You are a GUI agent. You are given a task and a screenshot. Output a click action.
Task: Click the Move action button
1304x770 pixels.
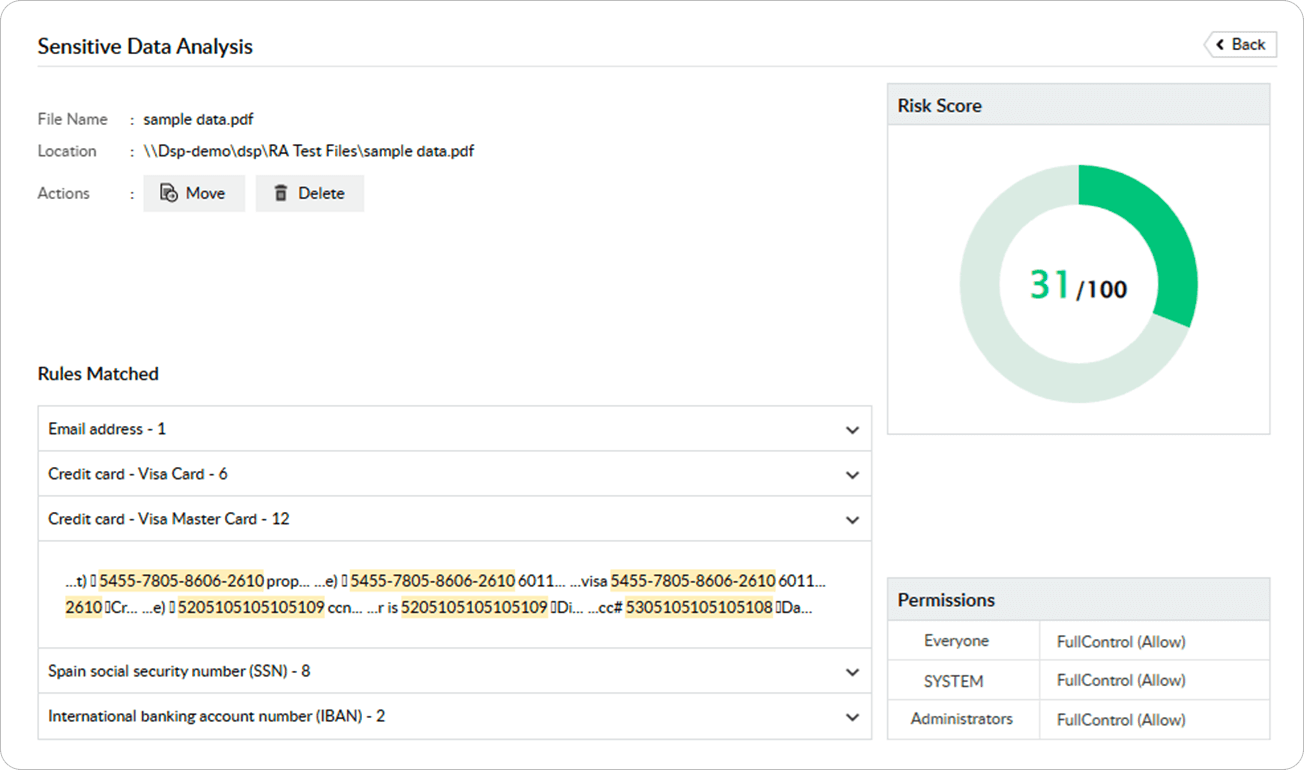[194, 192]
